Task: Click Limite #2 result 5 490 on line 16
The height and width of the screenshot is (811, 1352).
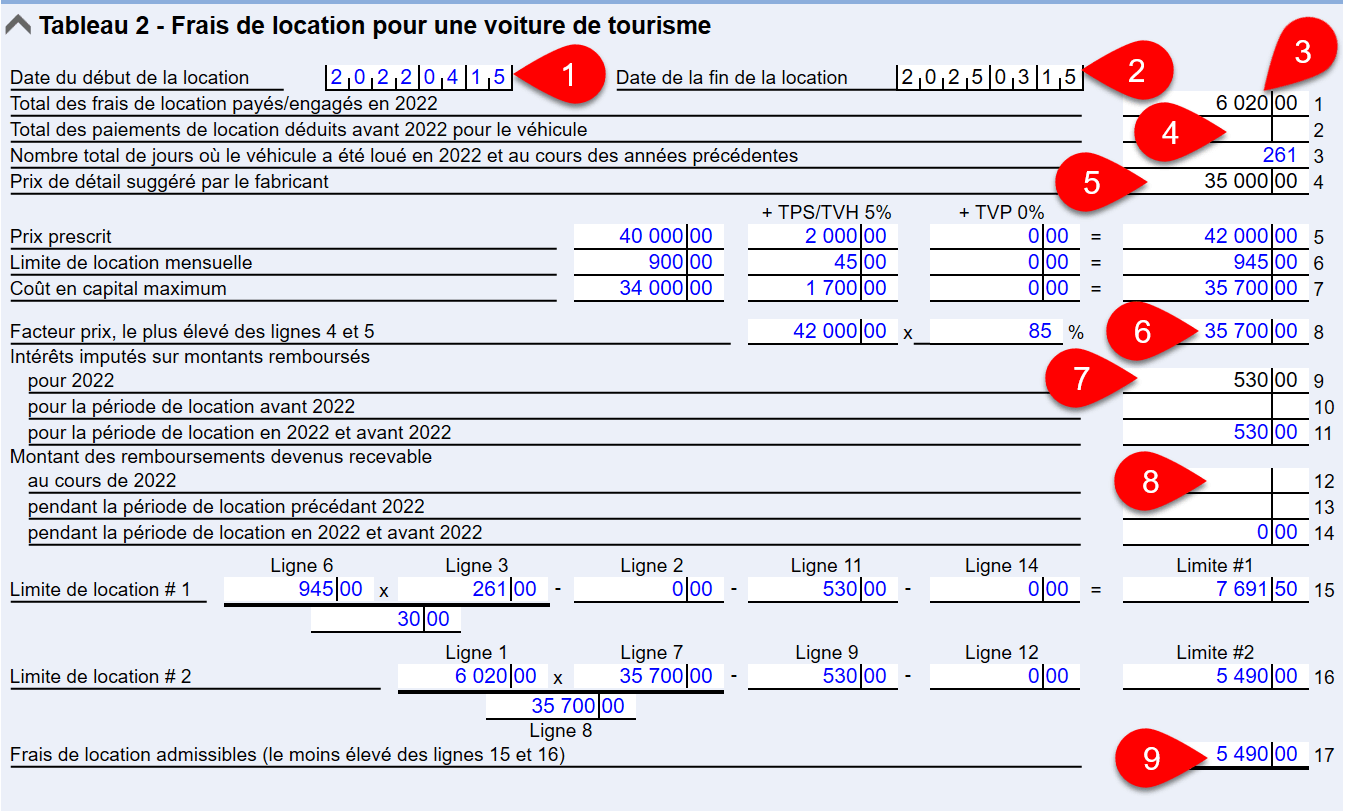Action: click(x=1215, y=677)
